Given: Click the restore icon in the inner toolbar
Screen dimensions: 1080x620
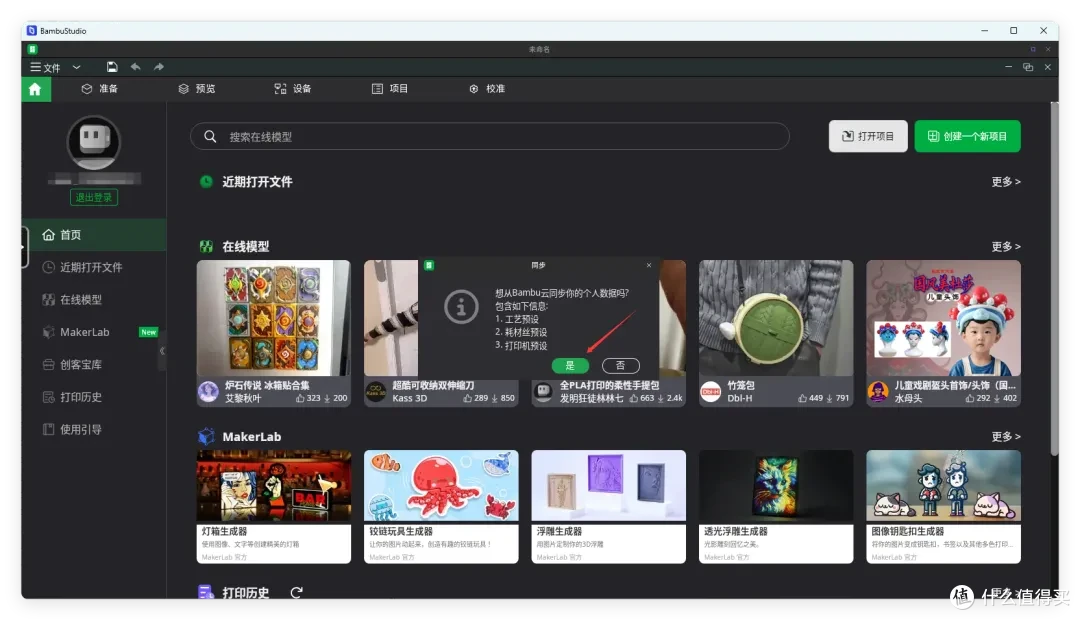Looking at the screenshot, I should 1028,67.
